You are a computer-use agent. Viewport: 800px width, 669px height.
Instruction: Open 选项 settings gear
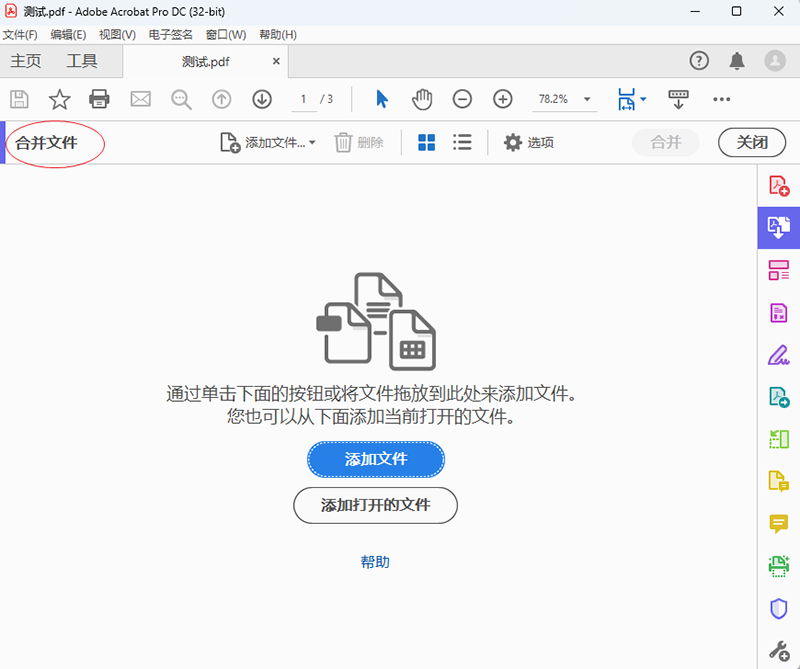click(x=529, y=142)
